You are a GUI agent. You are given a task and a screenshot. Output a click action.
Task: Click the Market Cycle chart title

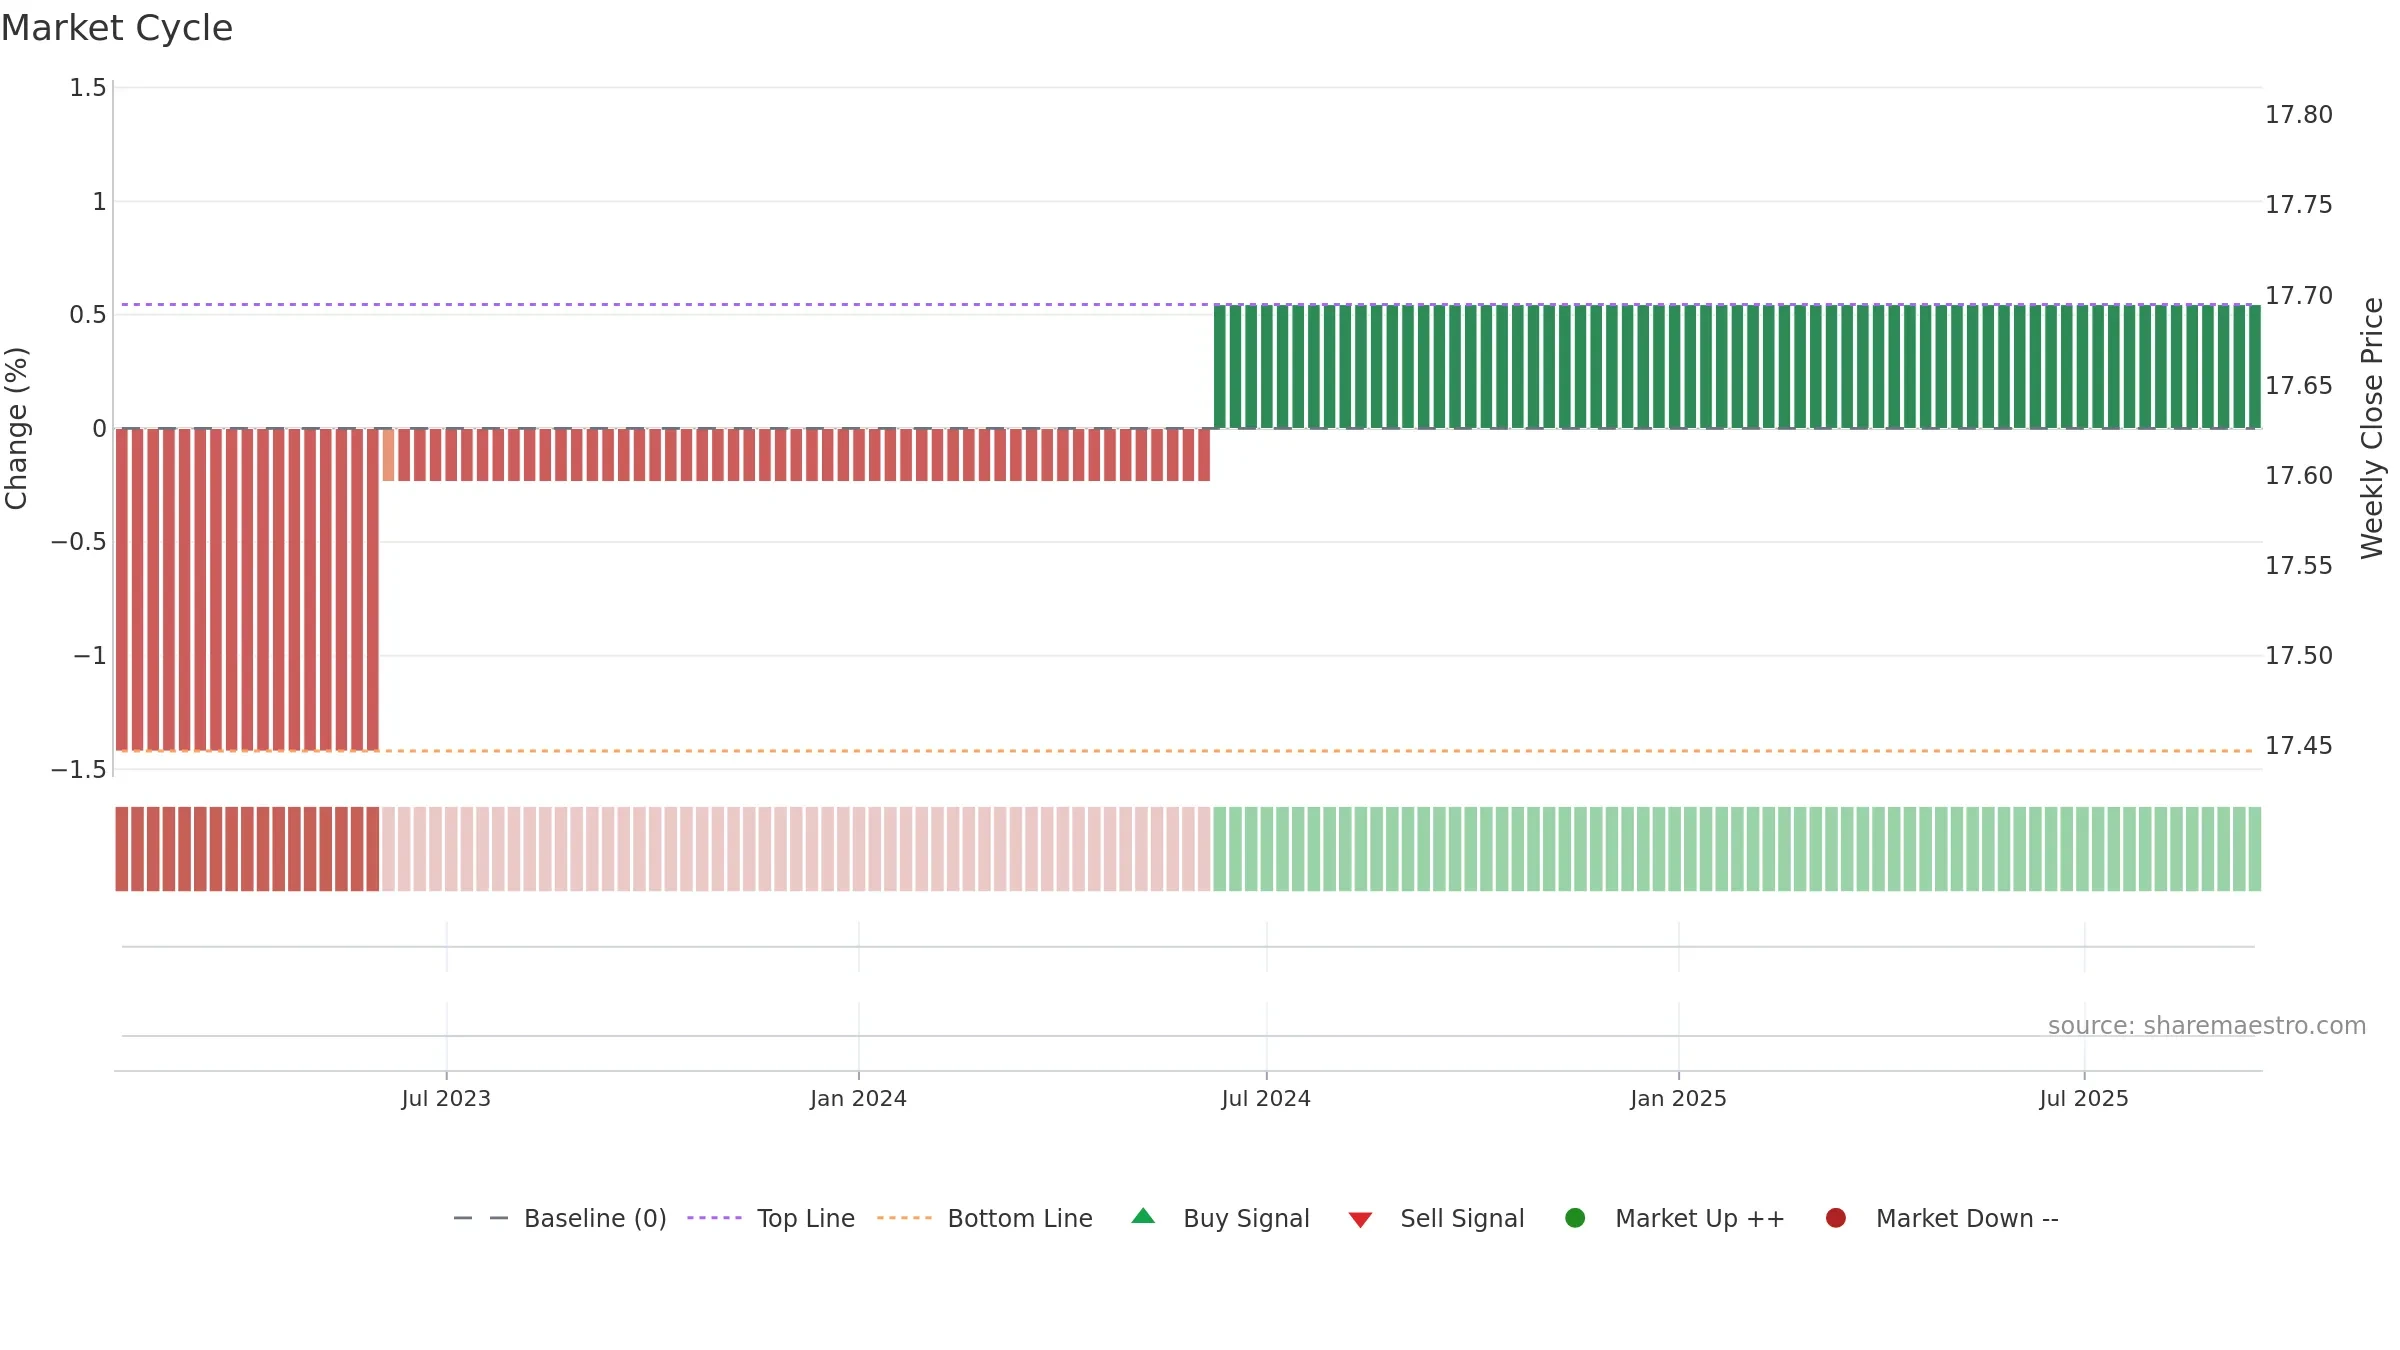tap(117, 28)
